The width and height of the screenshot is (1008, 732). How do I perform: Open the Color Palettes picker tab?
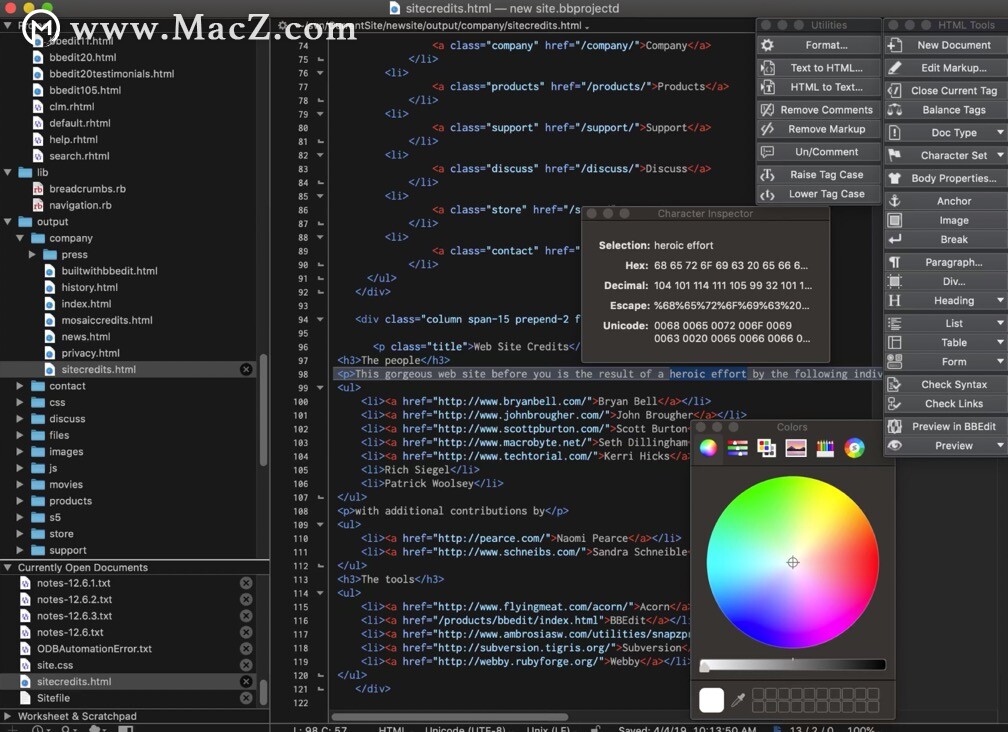click(766, 448)
